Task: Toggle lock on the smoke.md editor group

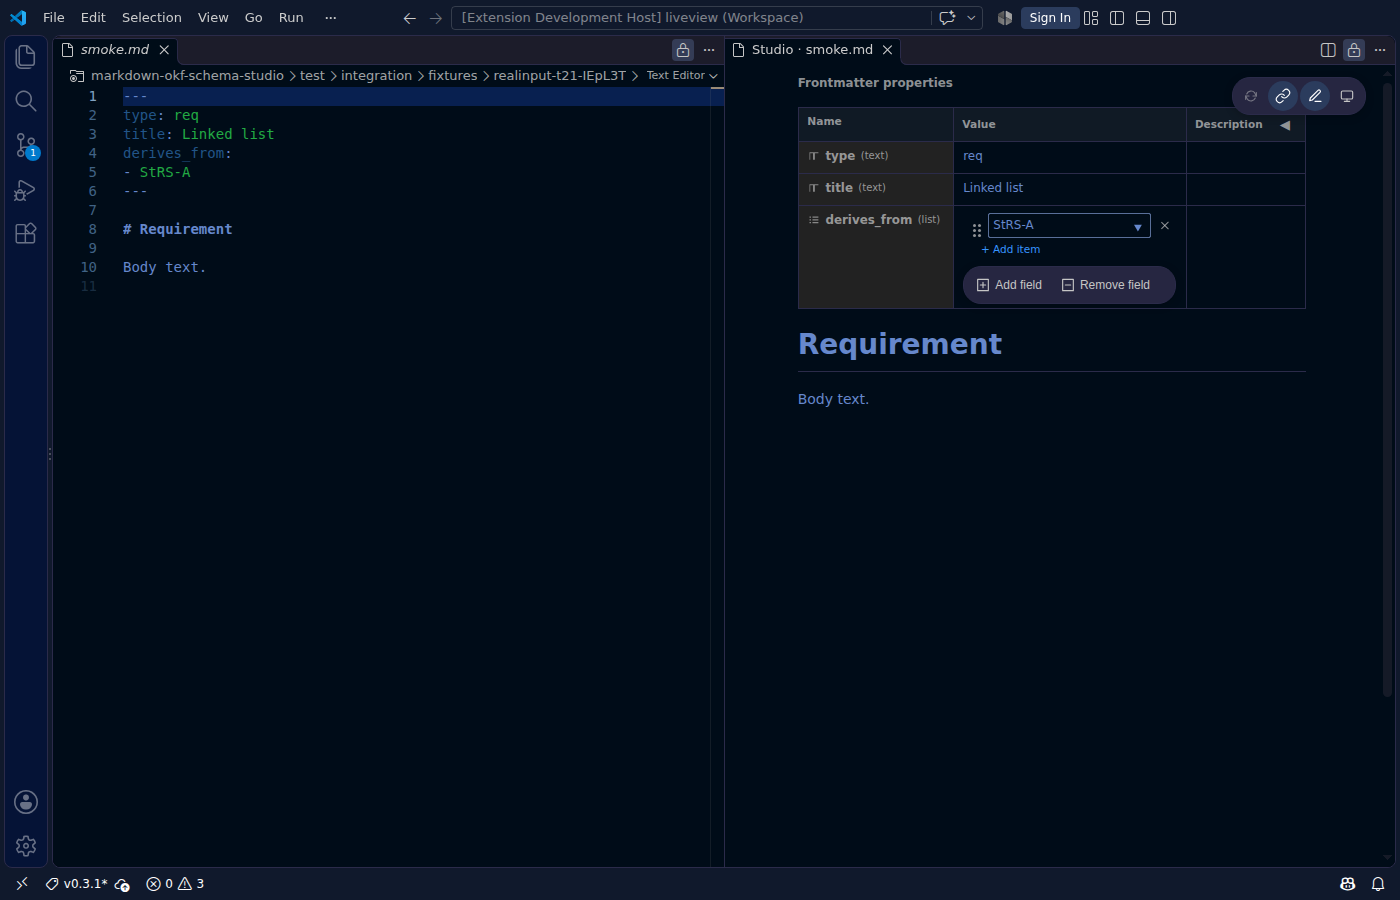Action: (x=683, y=50)
